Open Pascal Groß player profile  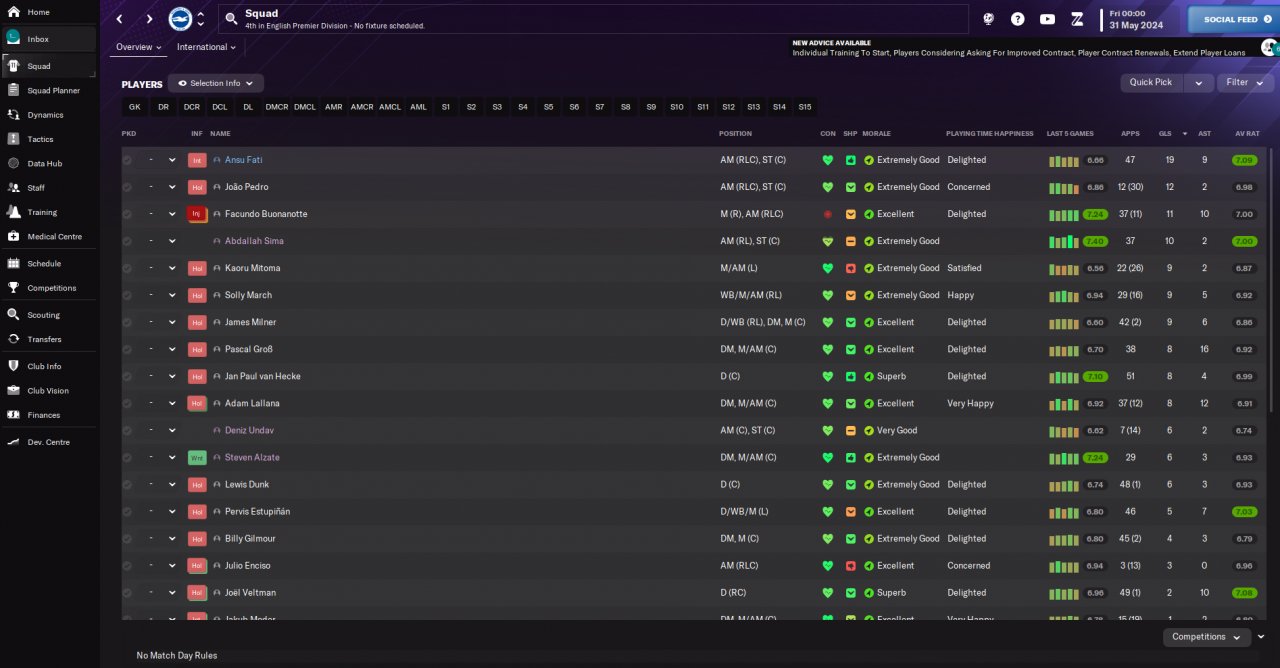click(x=248, y=349)
